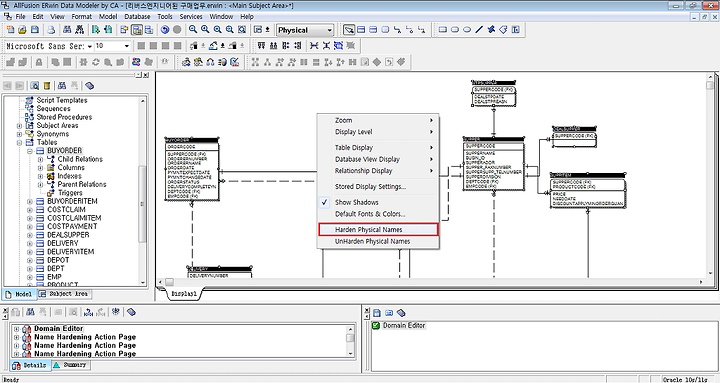This screenshot has width=720, height=383.
Task: Click the Open model folder icon
Action: pos(22,30)
